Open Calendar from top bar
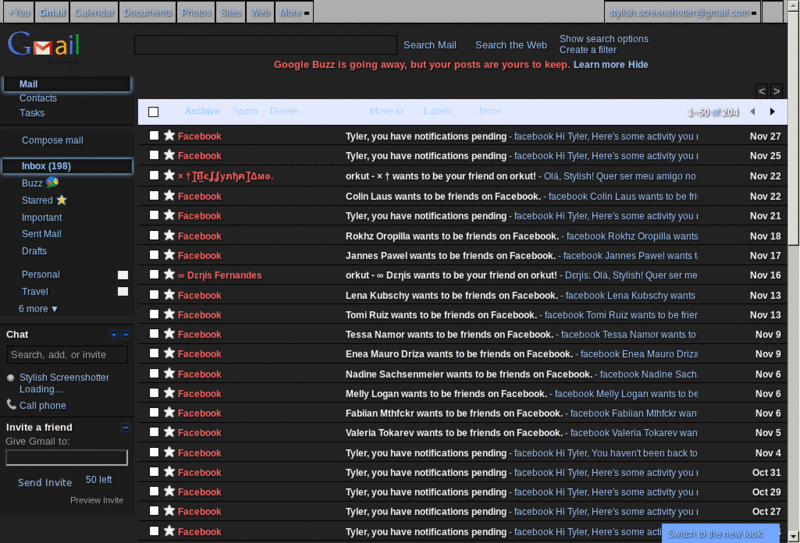The image size is (800, 543). (x=94, y=12)
